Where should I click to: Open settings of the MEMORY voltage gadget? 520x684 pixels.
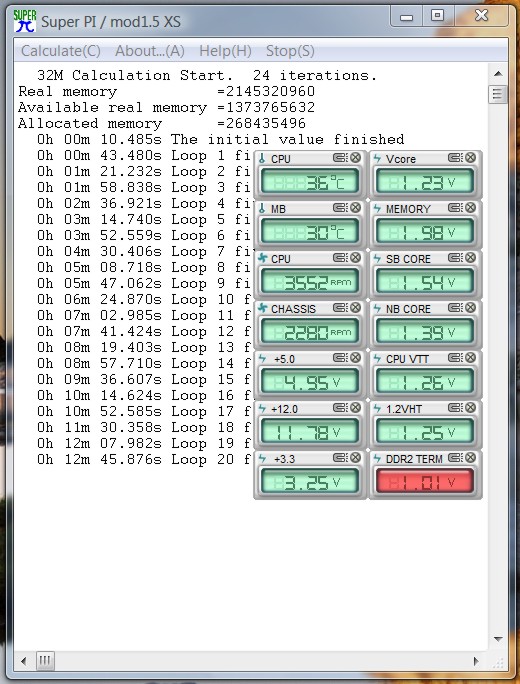[455, 208]
